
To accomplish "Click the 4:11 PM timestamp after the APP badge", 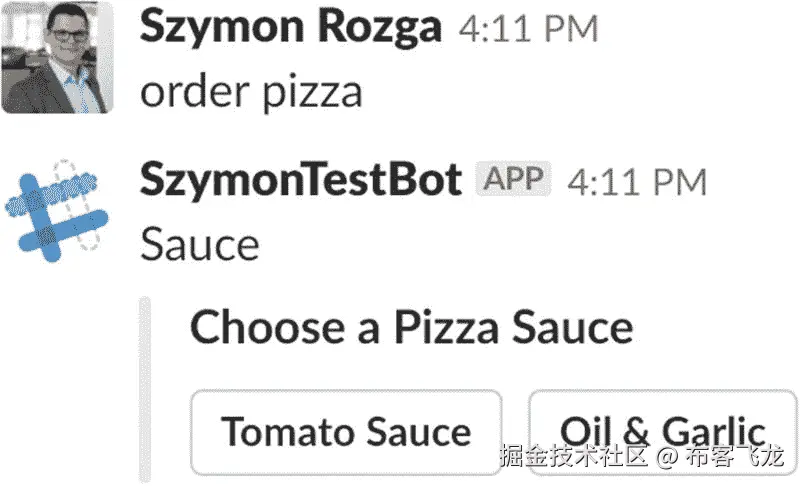I will pos(637,182).
